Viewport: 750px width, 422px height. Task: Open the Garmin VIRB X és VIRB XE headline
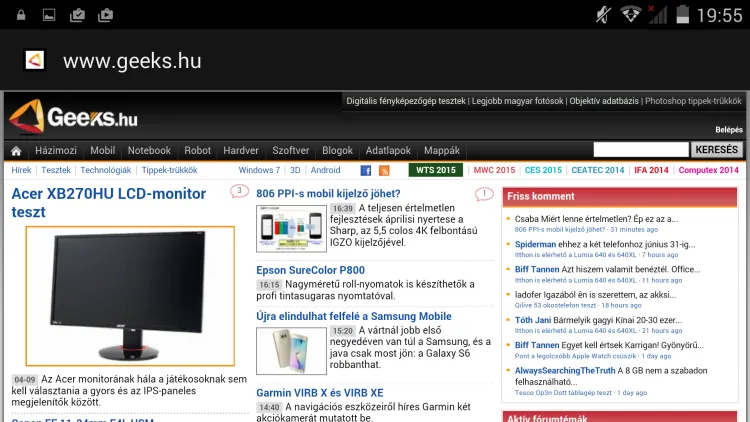tap(320, 393)
